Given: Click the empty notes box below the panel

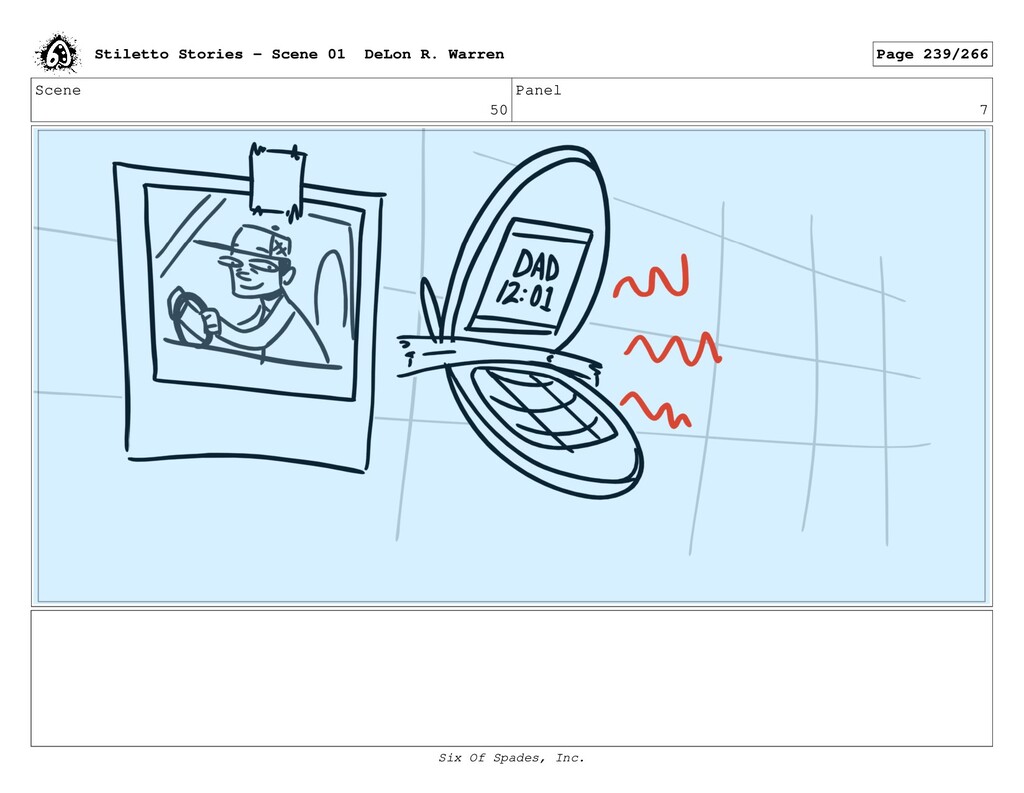Looking at the screenshot, I should pyautogui.click(x=511, y=678).
